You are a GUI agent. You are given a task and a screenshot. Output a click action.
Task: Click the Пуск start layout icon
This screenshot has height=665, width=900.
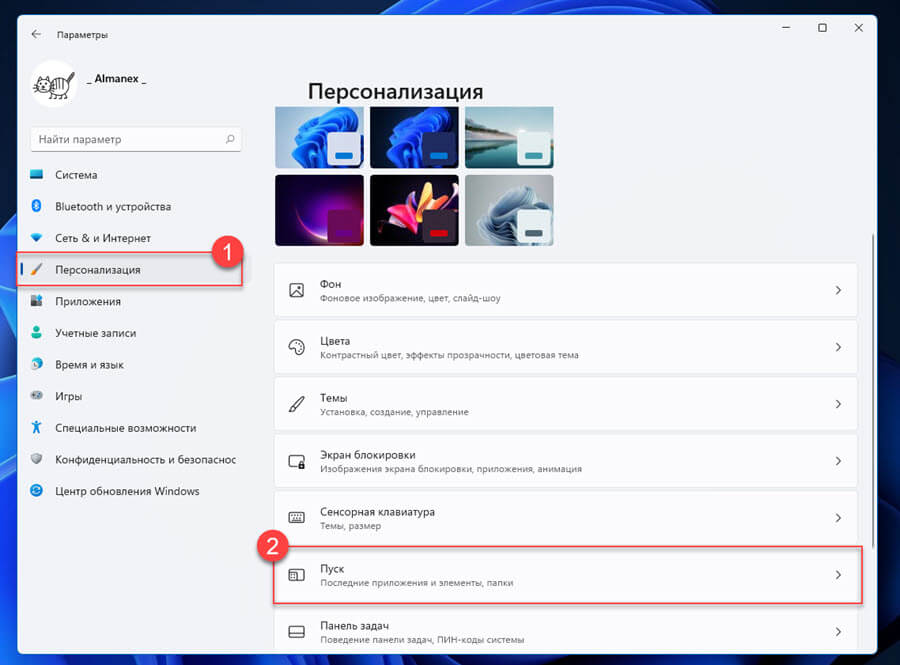pos(296,575)
